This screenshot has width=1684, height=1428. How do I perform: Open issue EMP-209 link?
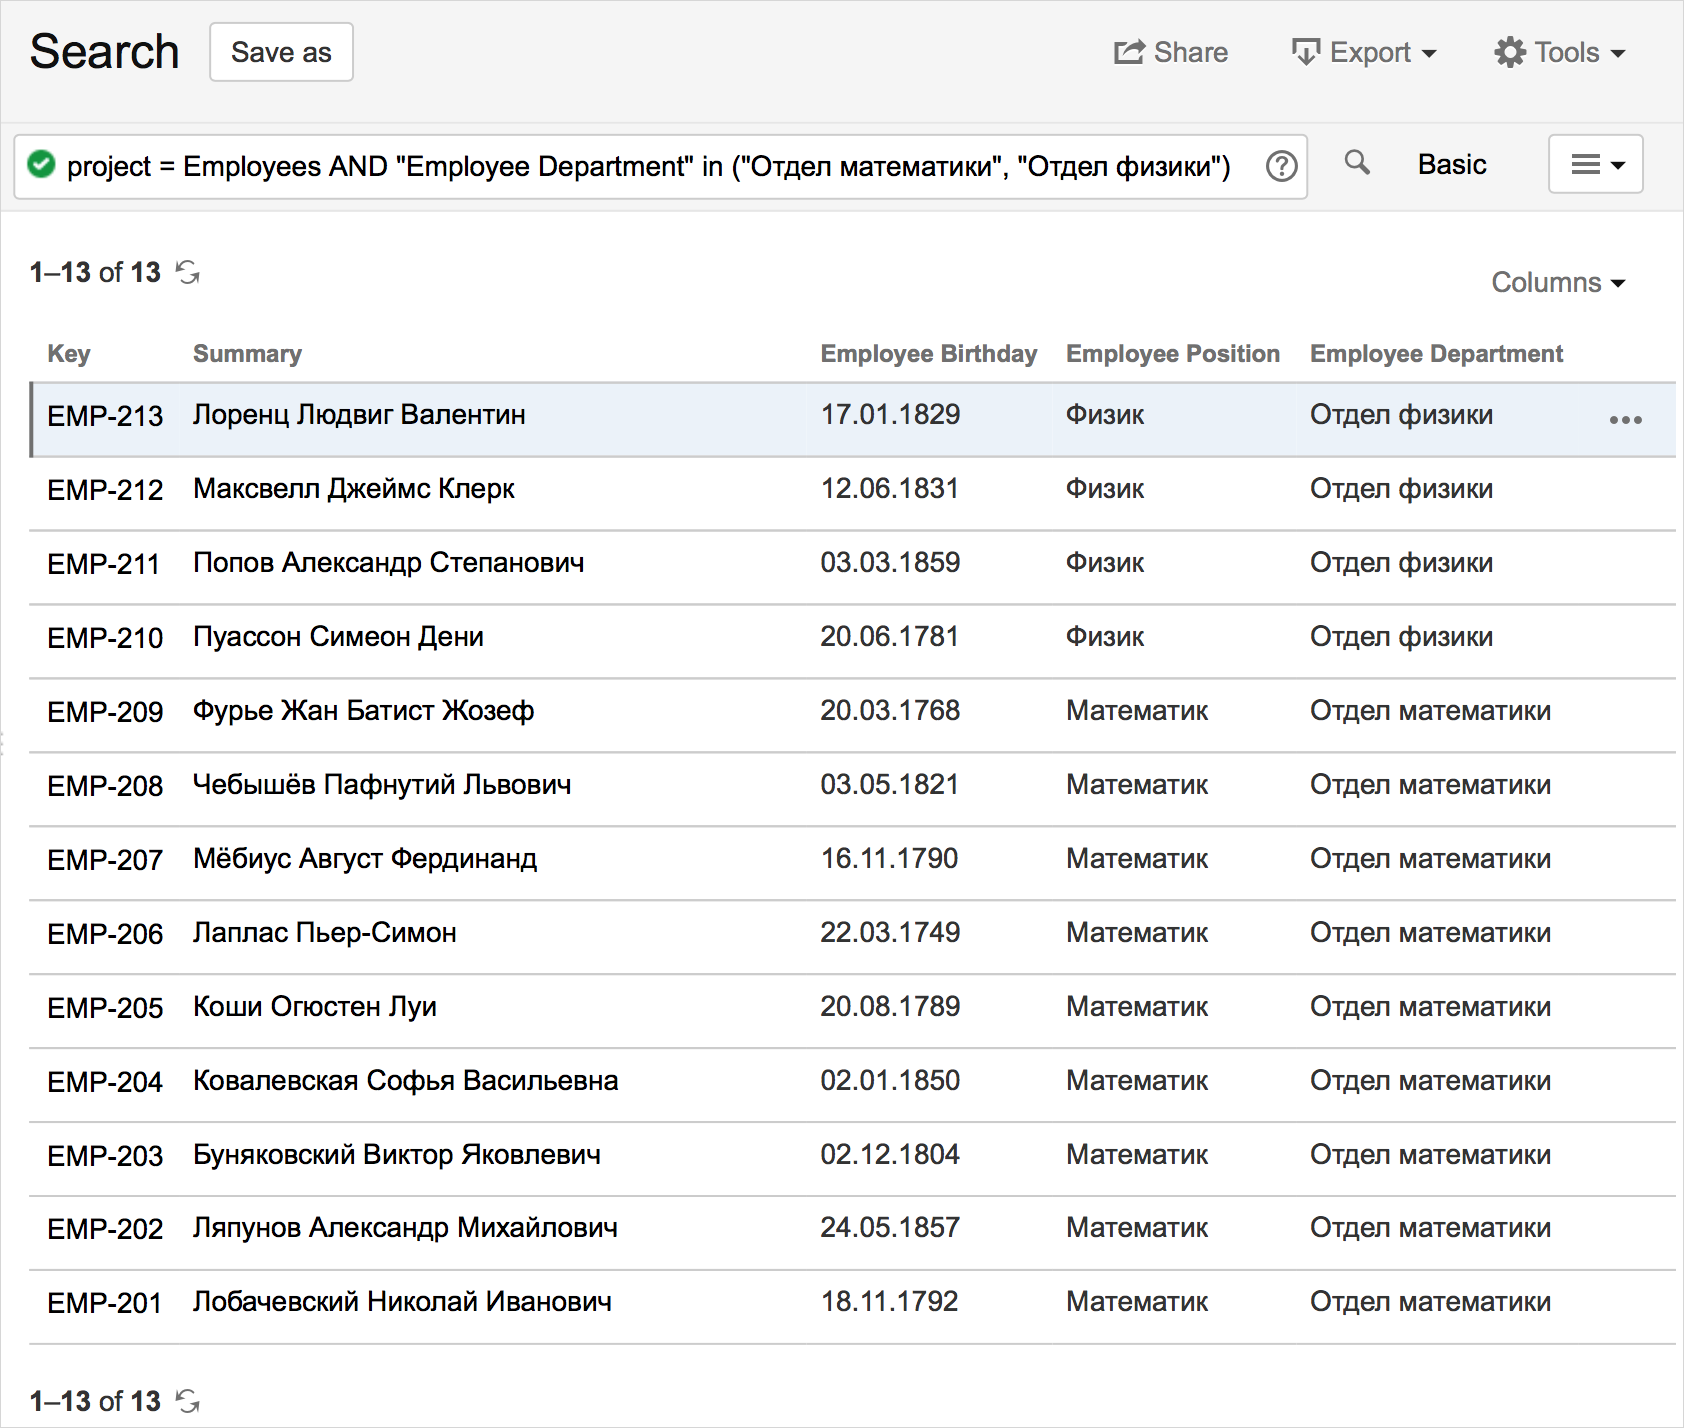point(105,712)
